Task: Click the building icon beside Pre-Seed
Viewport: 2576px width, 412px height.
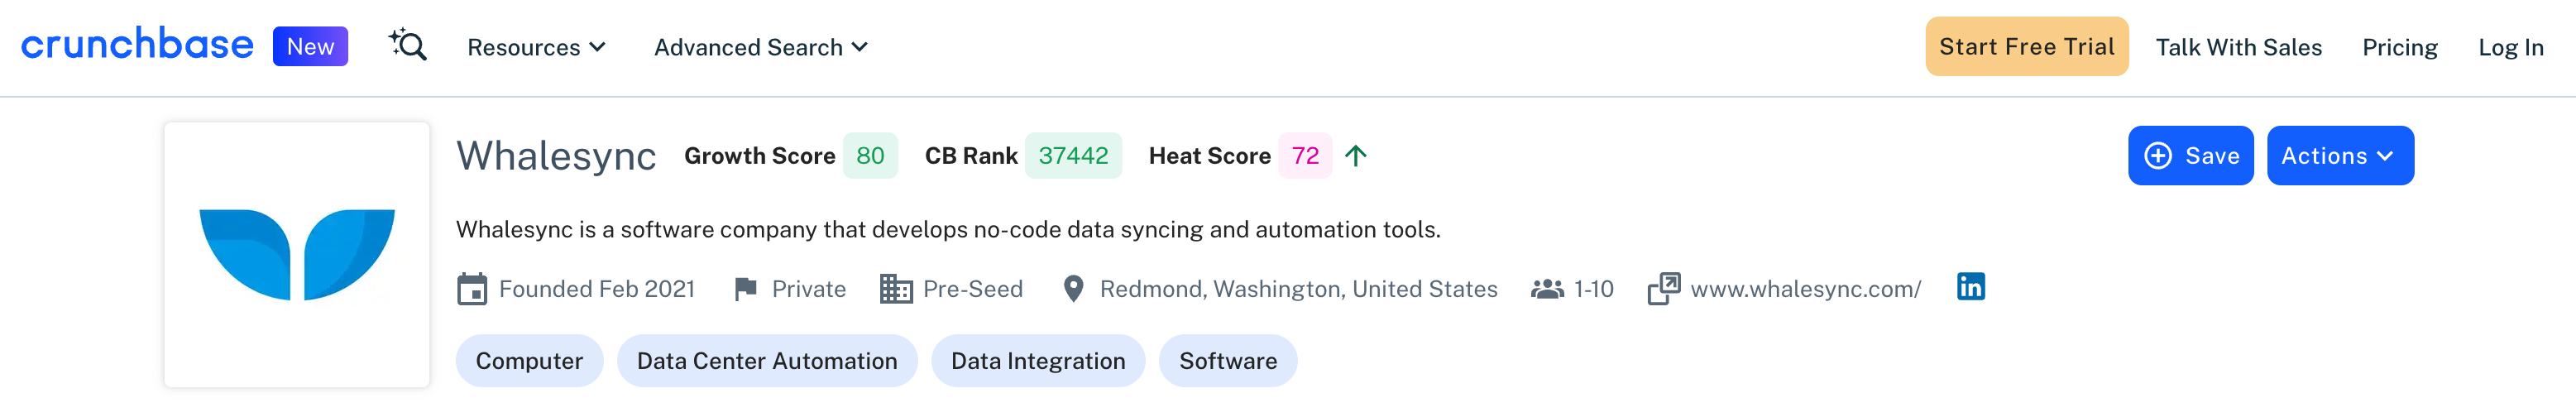Action: tap(896, 289)
